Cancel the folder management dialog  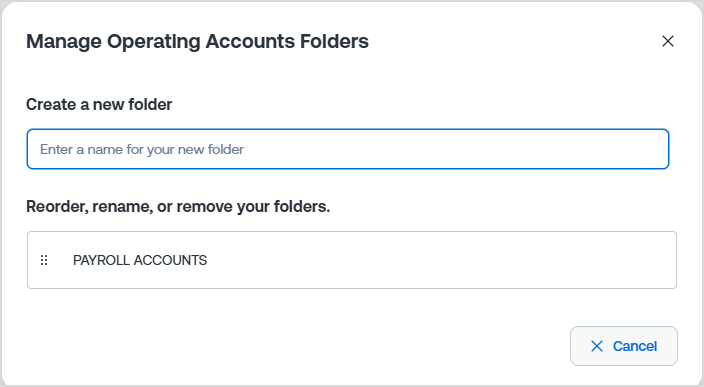click(x=624, y=346)
